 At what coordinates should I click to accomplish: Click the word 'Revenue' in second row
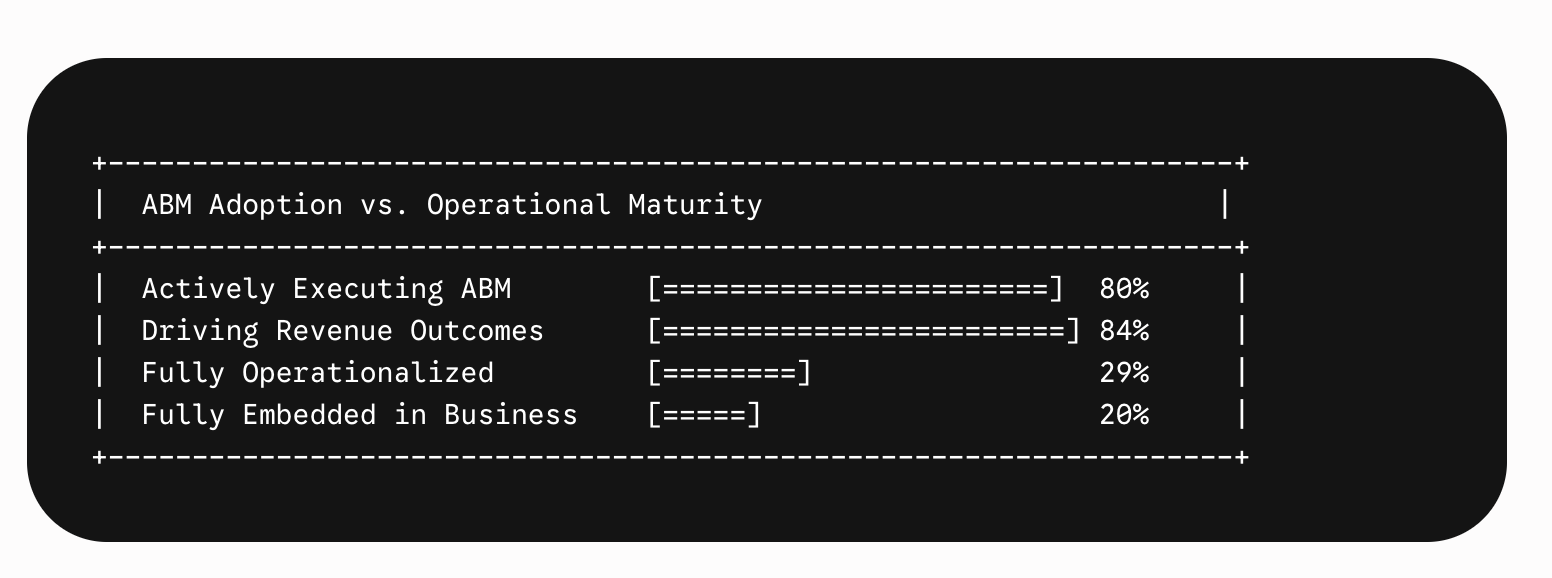[x=335, y=331]
